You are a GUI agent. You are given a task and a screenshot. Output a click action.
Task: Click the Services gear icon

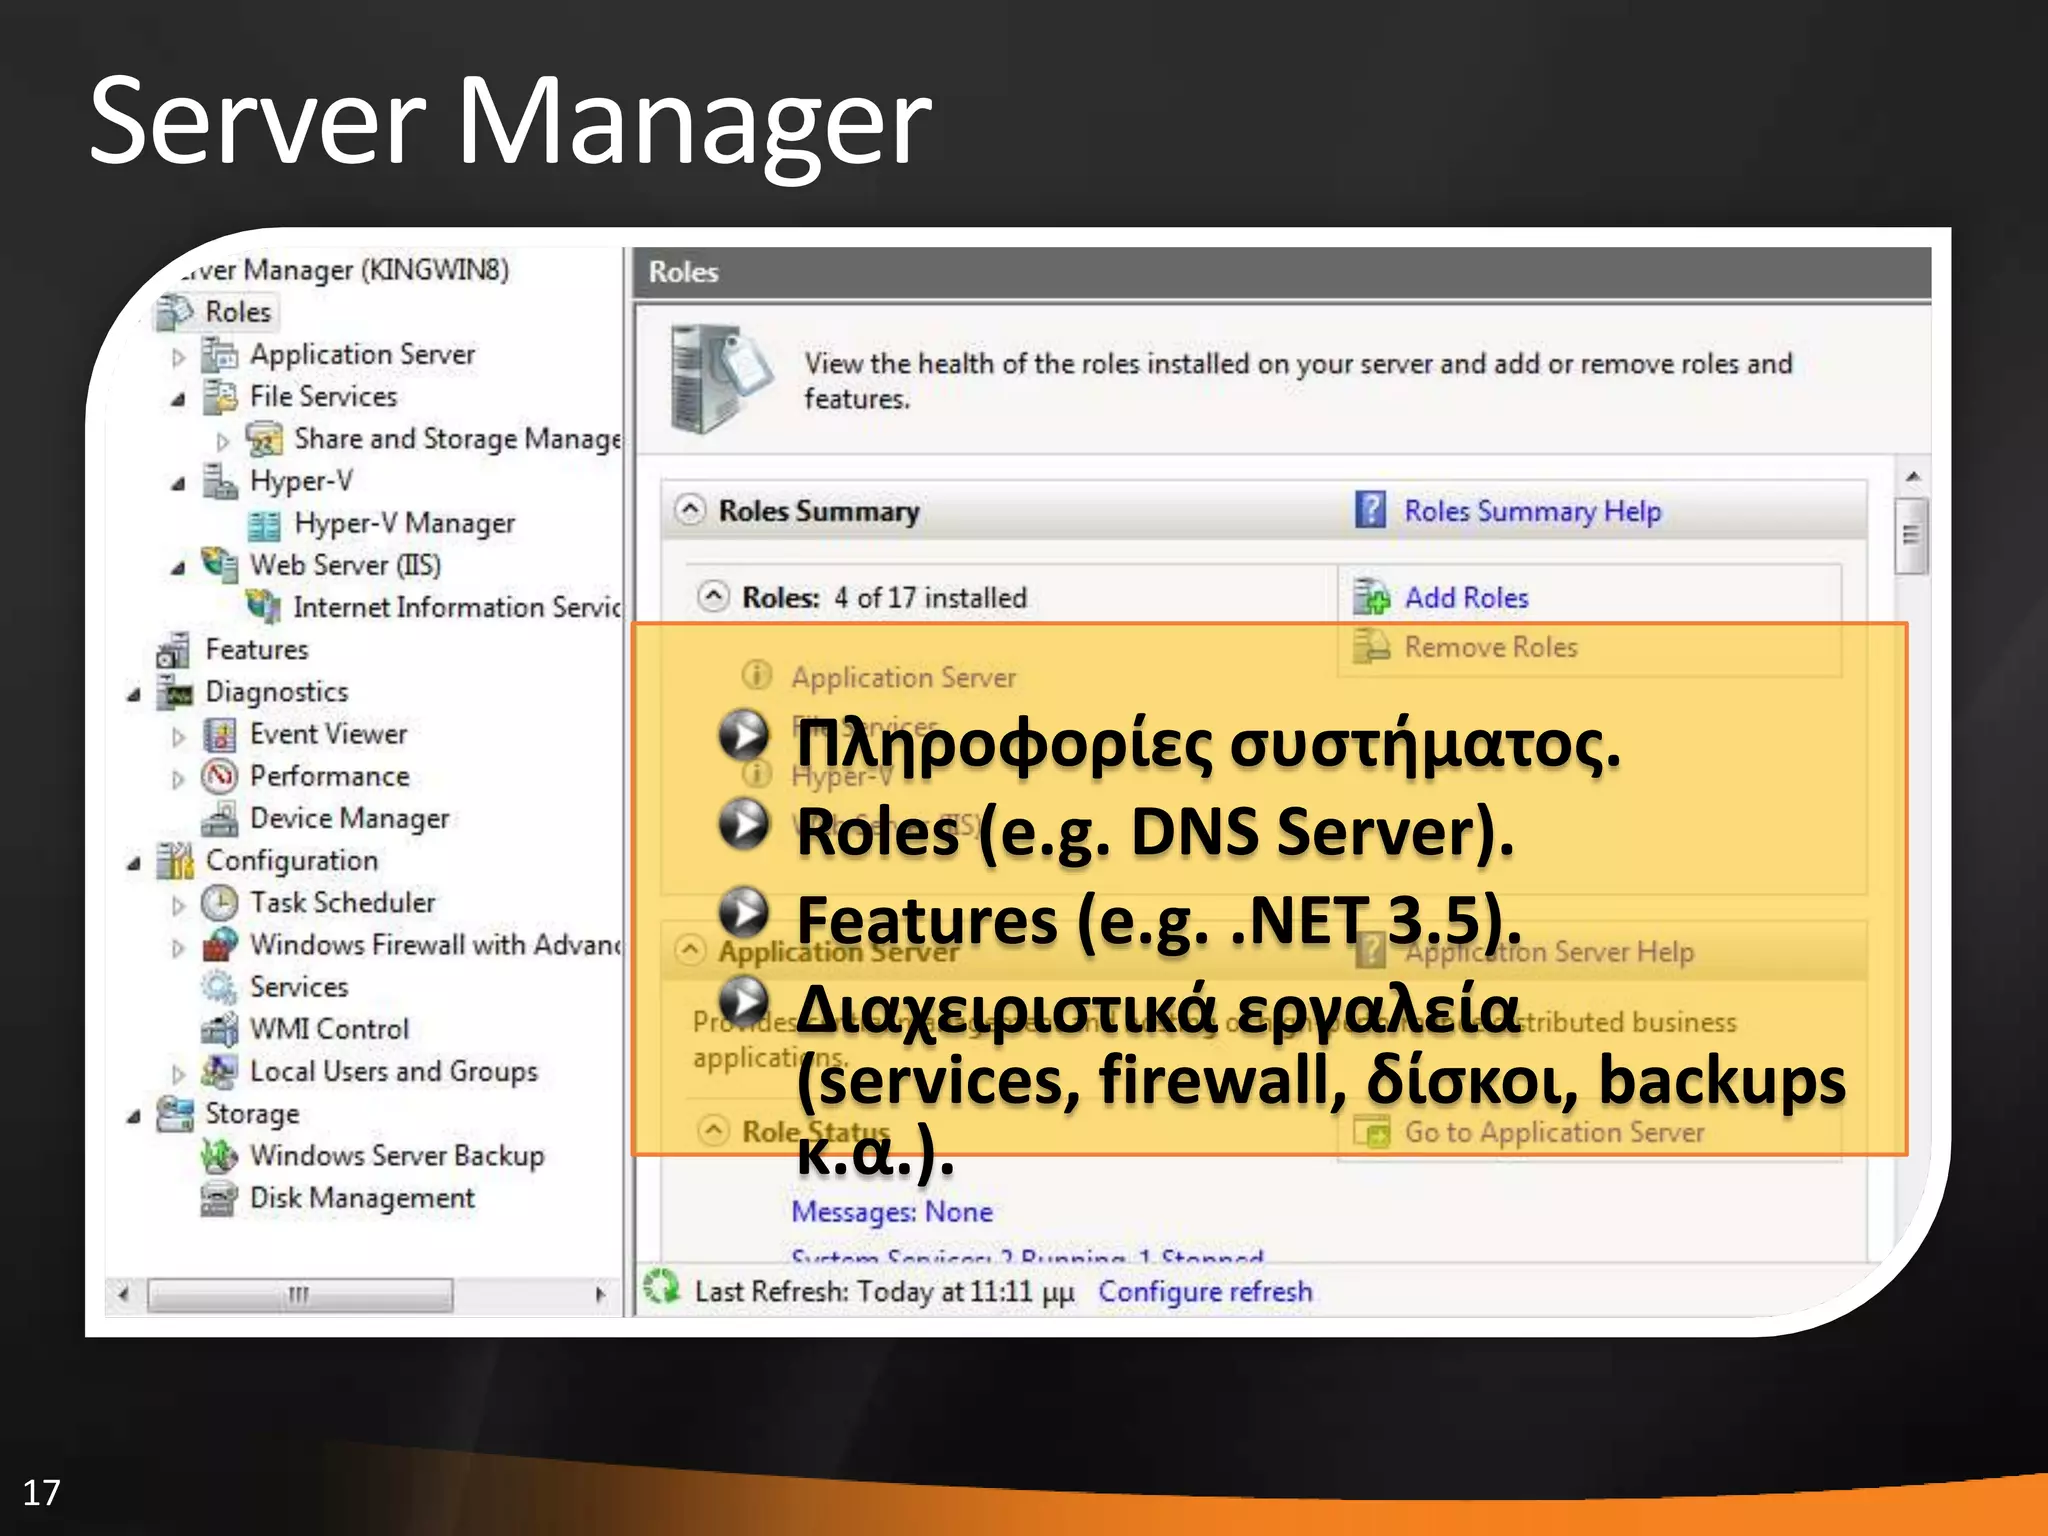click(219, 987)
